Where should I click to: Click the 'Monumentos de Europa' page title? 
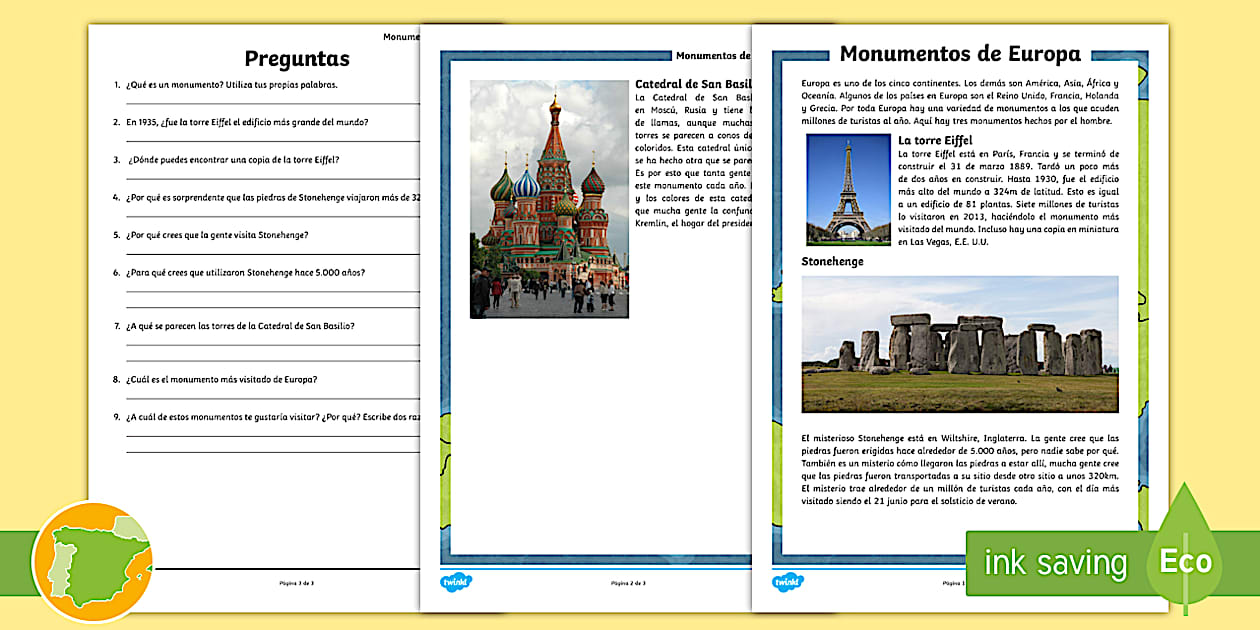tap(963, 52)
